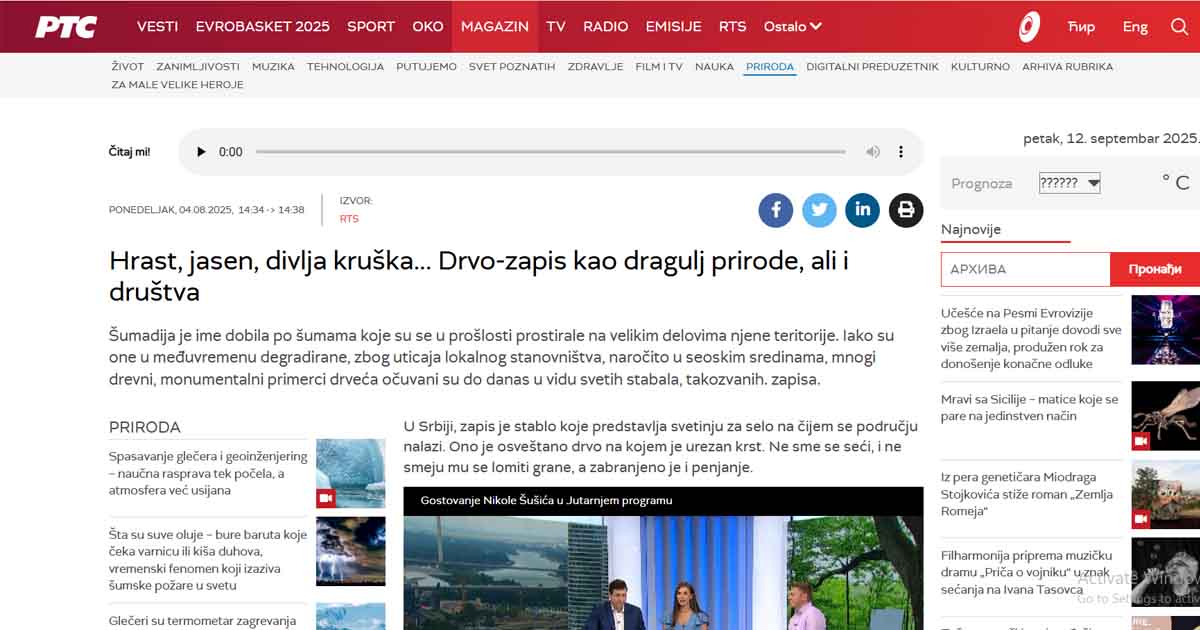Click the RTS logo in header

[x=66, y=27]
